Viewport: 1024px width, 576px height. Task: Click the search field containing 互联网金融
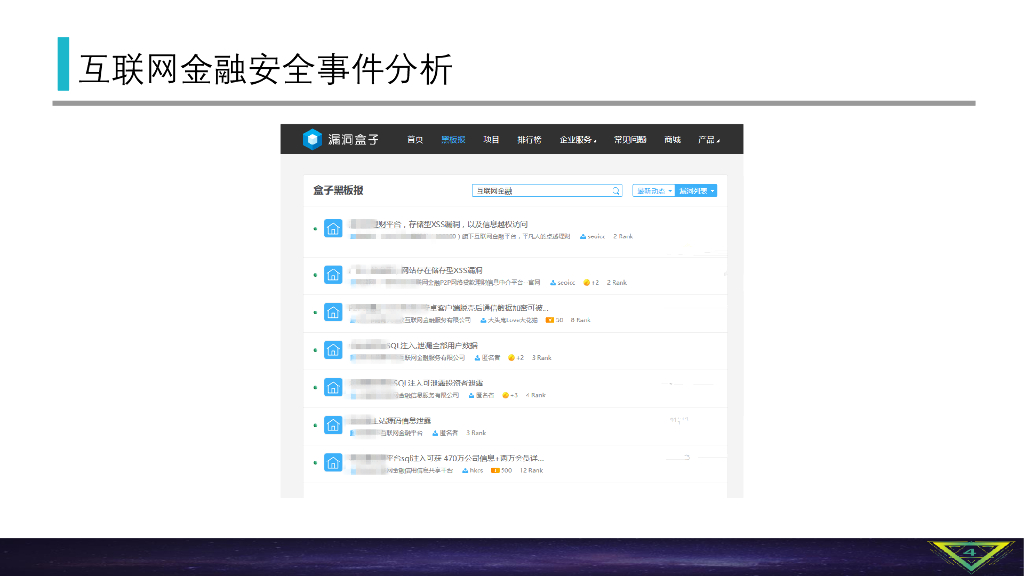[x=547, y=191]
